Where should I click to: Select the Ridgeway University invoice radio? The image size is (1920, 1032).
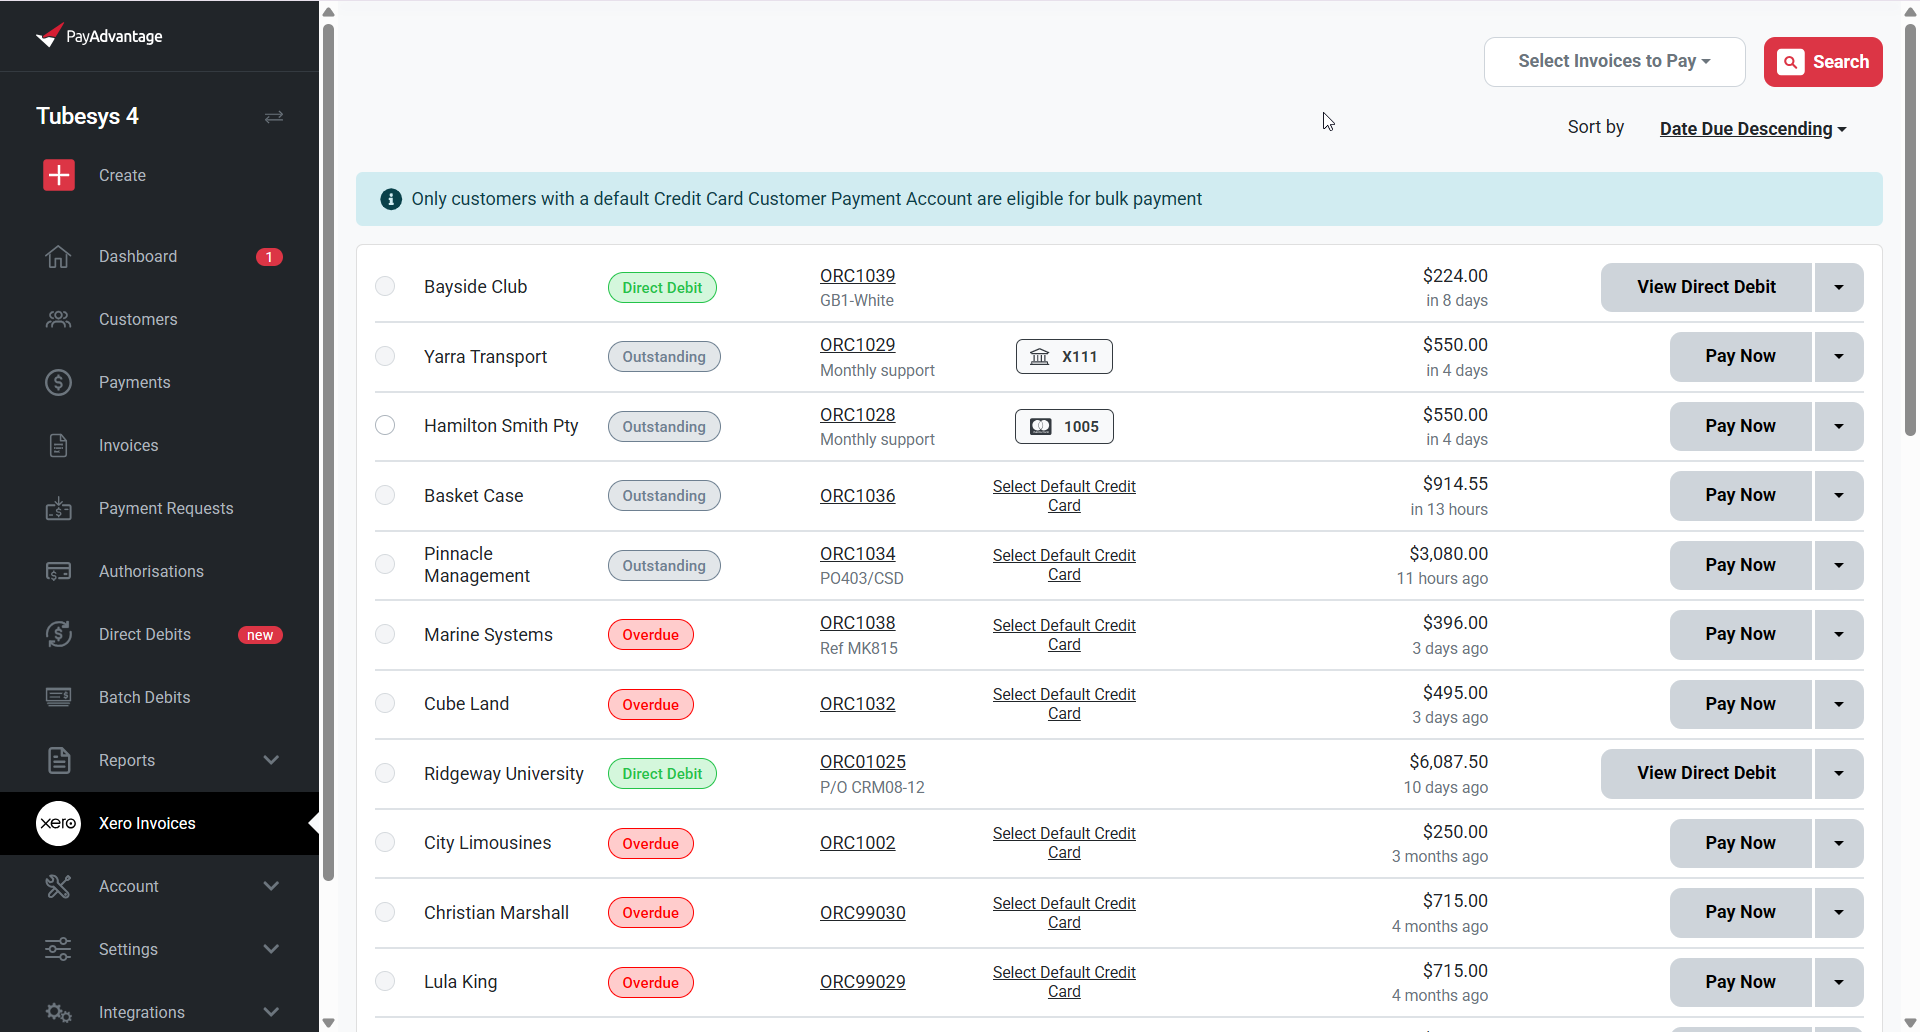[385, 773]
